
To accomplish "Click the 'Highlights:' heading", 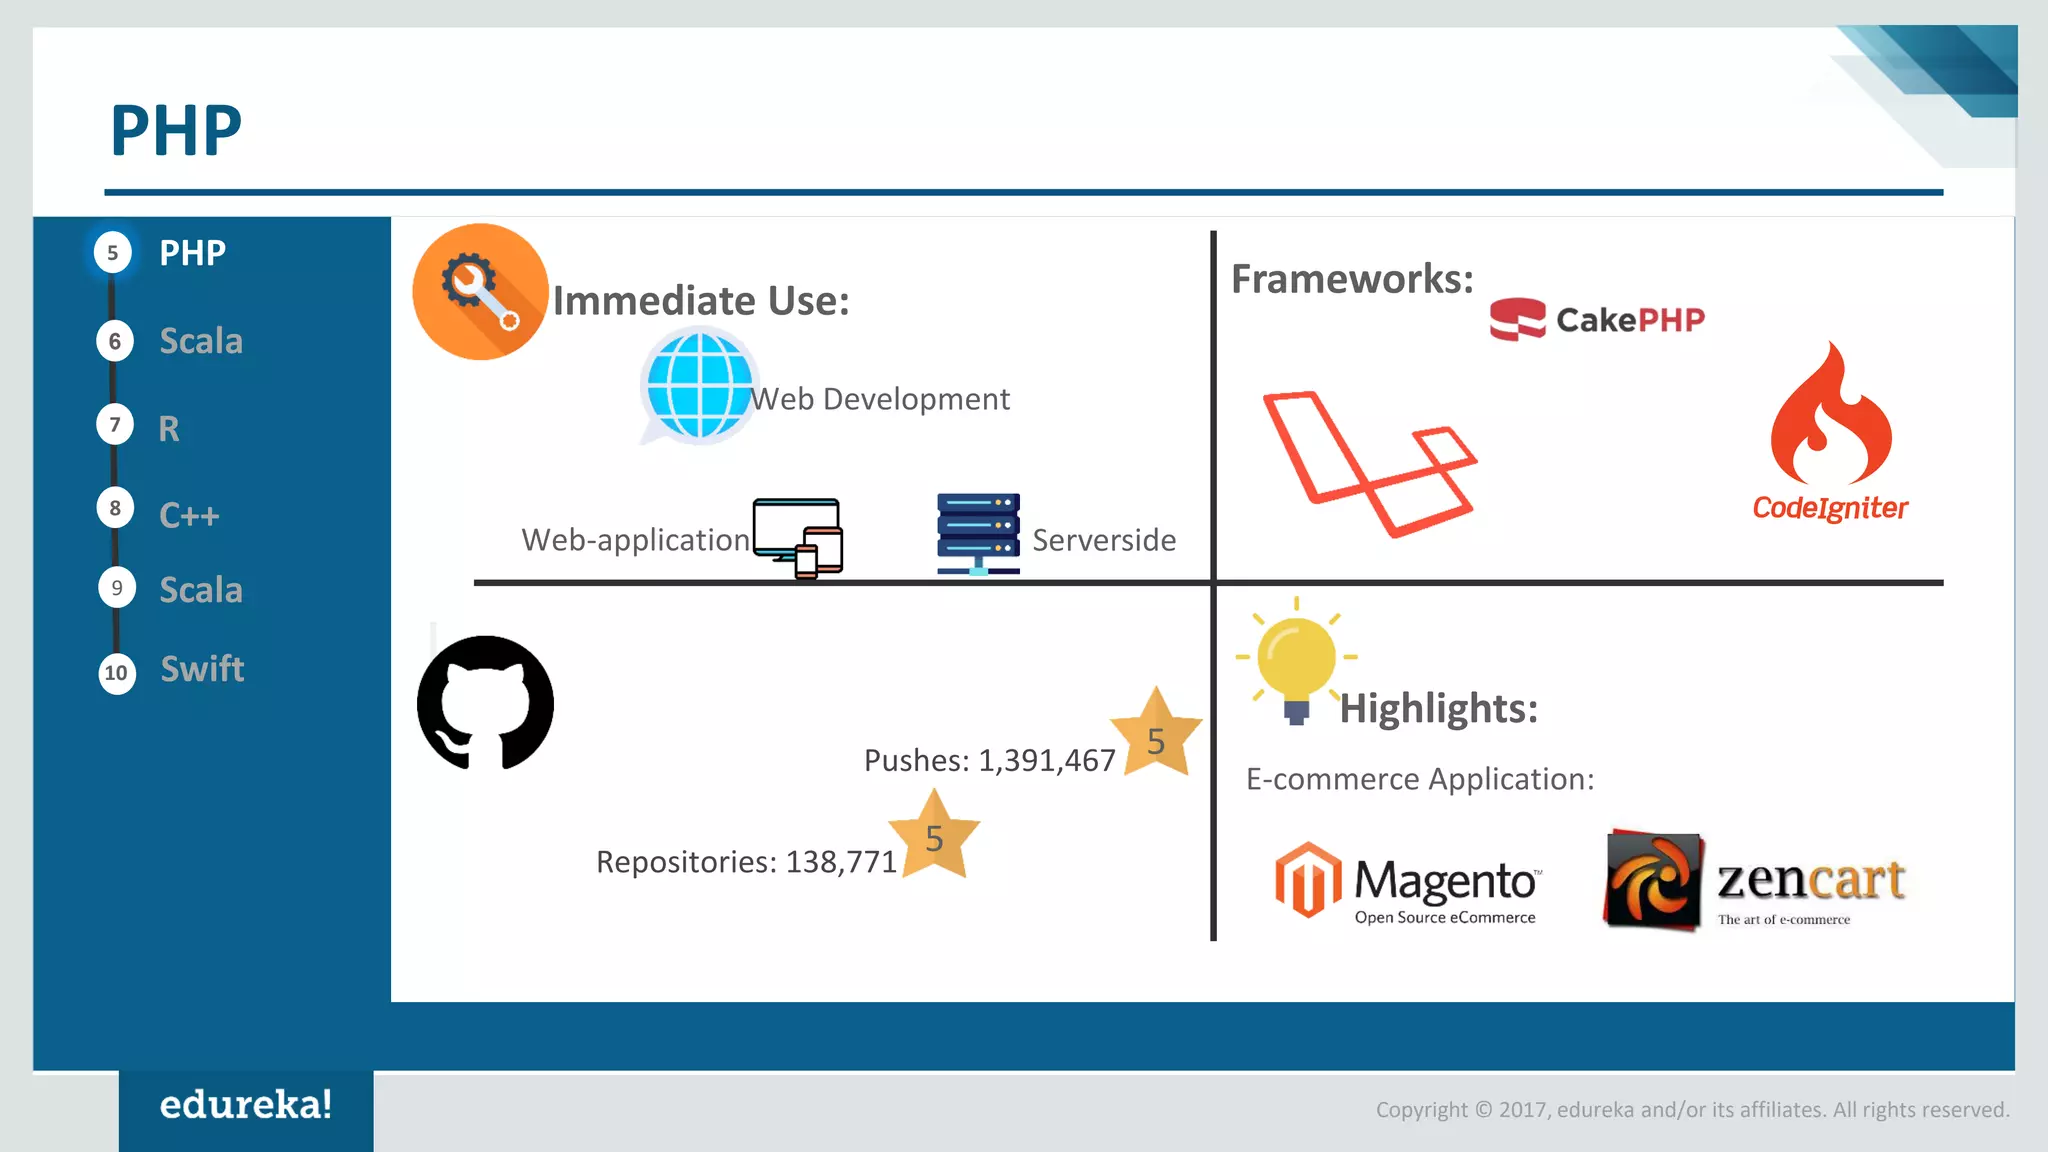I will coord(1438,709).
